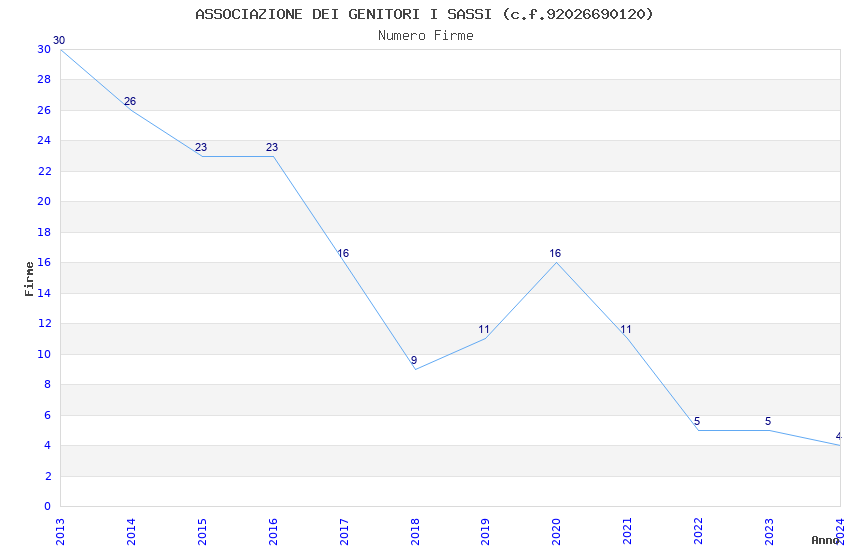Click the data label 30 at 2013
The width and height of the screenshot is (850, 550).
pos(59,40)
